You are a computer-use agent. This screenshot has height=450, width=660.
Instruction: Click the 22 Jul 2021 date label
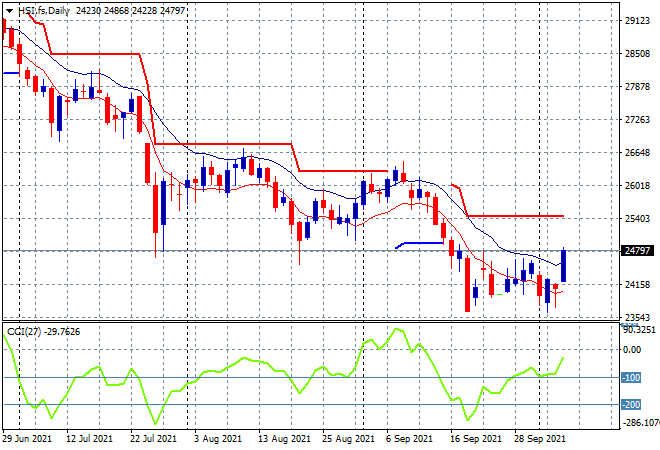click(x=153, y=439)
